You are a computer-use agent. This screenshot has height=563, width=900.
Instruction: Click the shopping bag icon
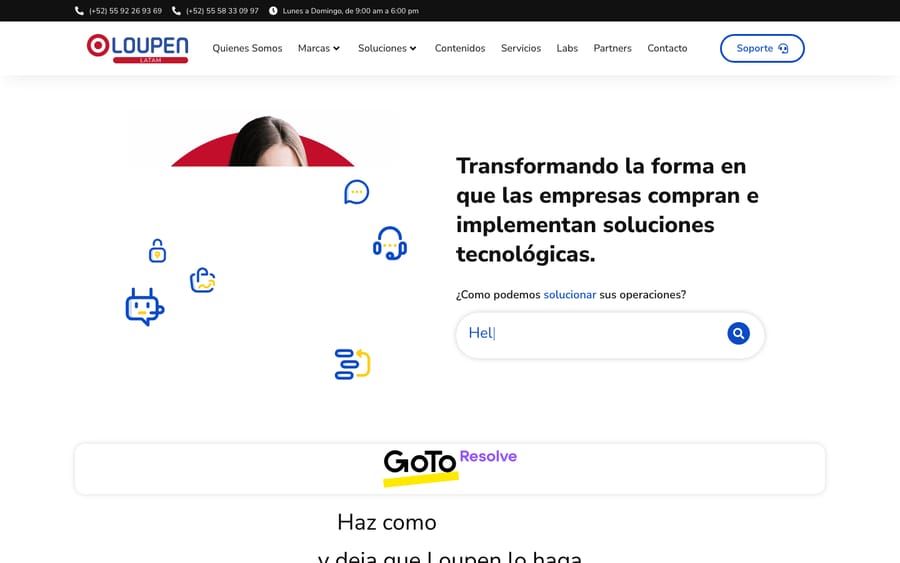[x=203, y=281]
